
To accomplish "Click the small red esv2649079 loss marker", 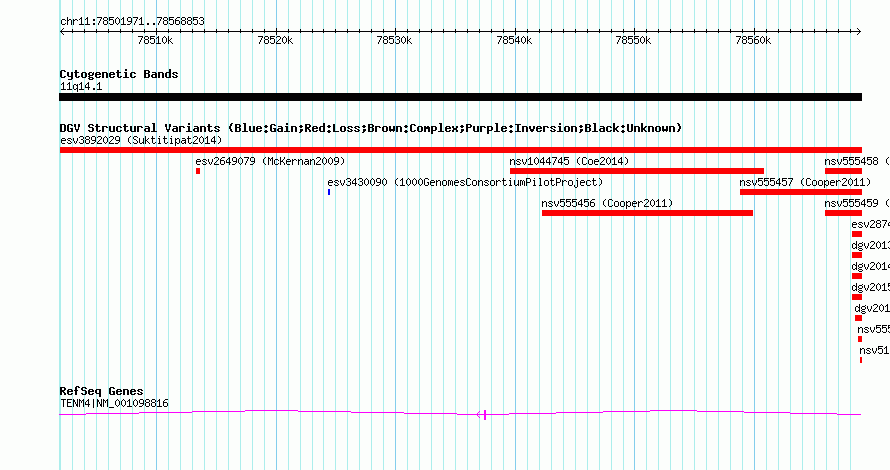I will (198, 171).
